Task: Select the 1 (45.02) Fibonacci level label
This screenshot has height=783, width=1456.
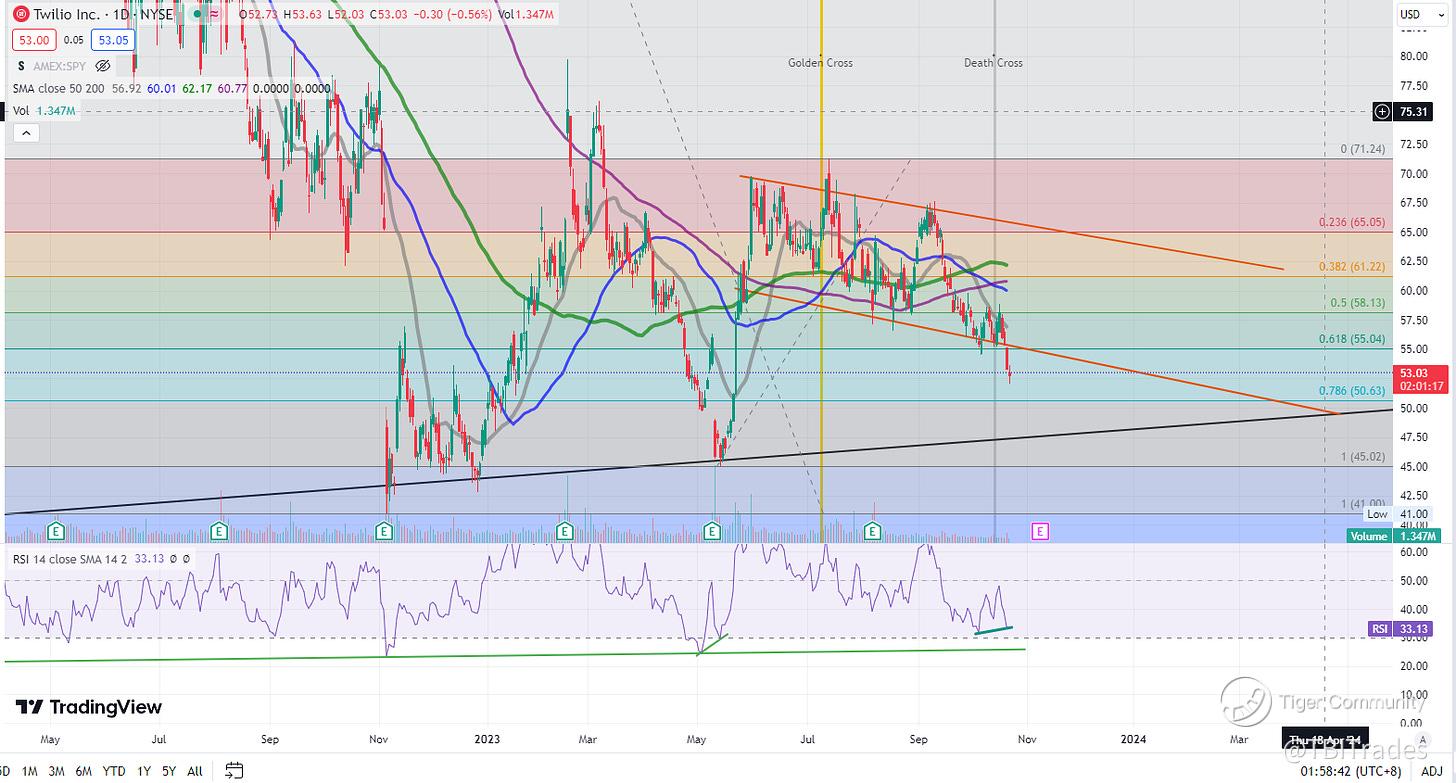Action: pyautogui.click(x=1365, y=457)
